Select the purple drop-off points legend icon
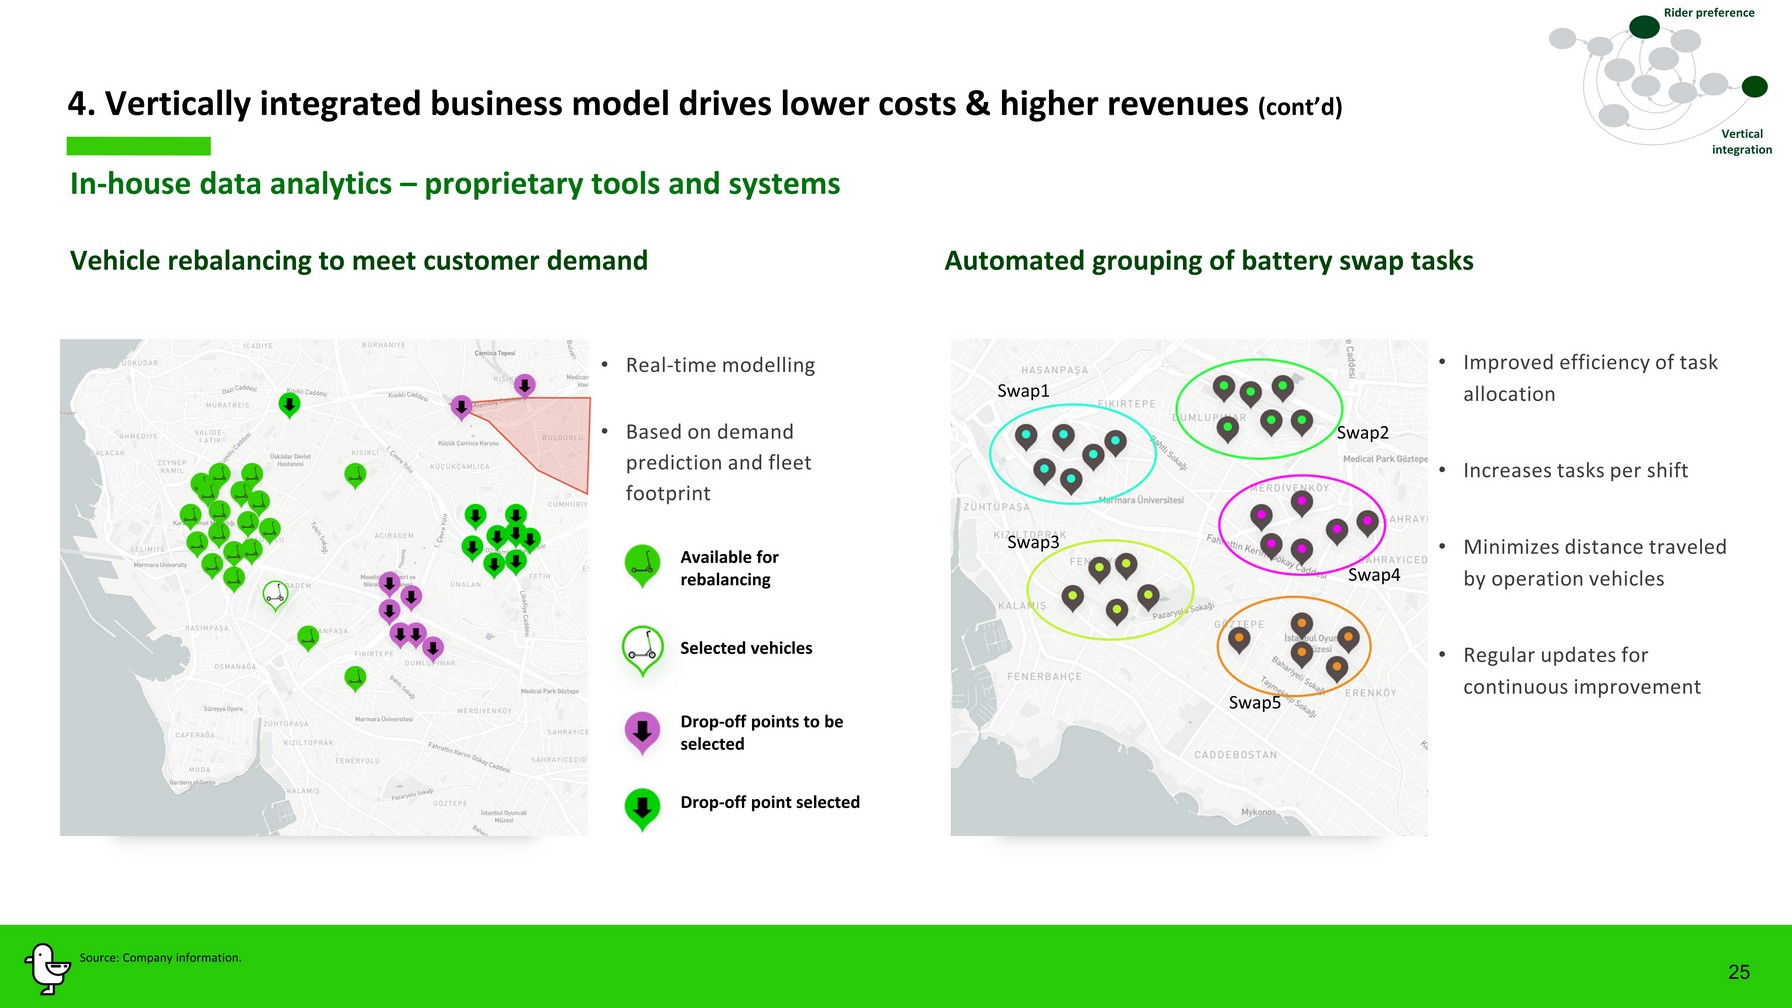 (x=642, y=732)
